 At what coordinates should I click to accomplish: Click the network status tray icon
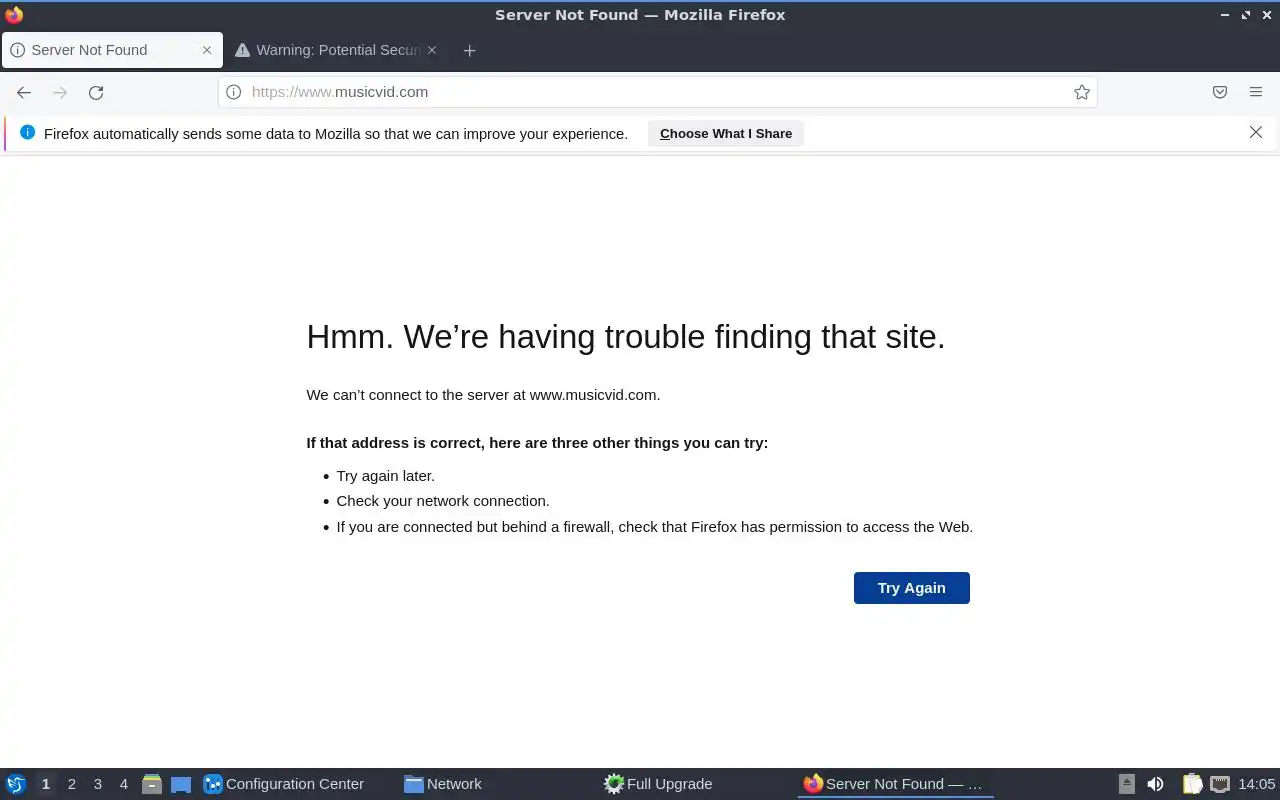click(1219, 784)
